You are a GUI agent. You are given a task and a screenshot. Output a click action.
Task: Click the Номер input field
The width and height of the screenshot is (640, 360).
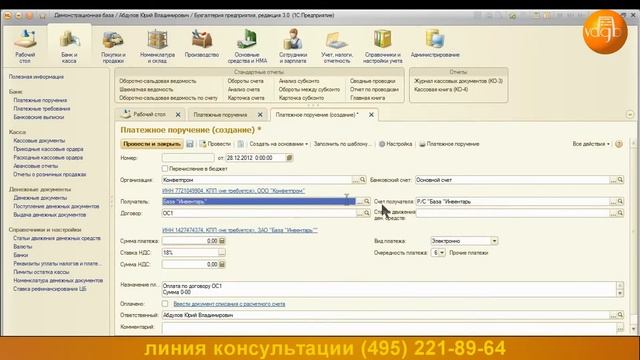tap(188, 158)
